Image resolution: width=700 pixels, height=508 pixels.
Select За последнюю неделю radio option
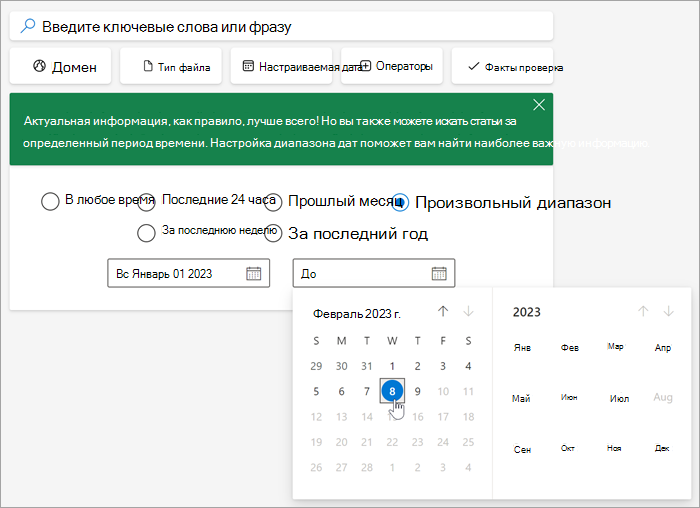tap(146, 233)
